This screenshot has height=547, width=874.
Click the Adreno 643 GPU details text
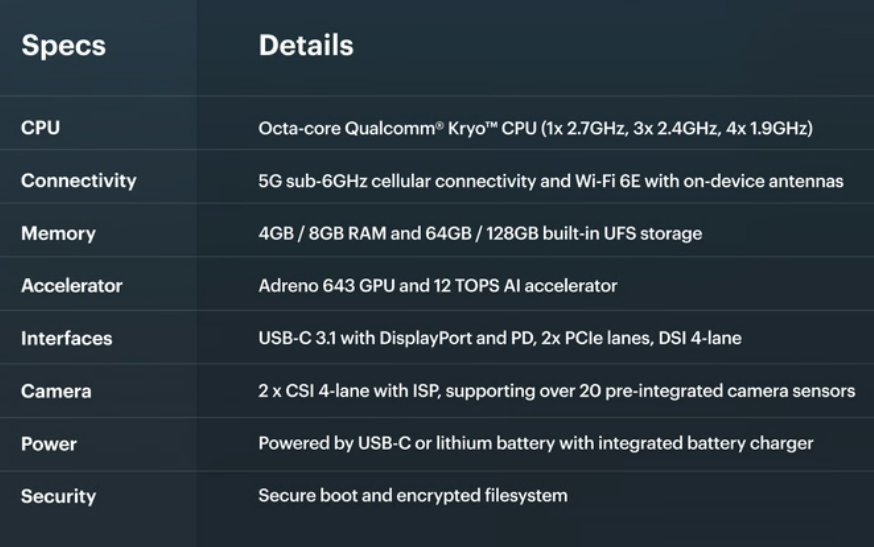[x=438, y=285]
